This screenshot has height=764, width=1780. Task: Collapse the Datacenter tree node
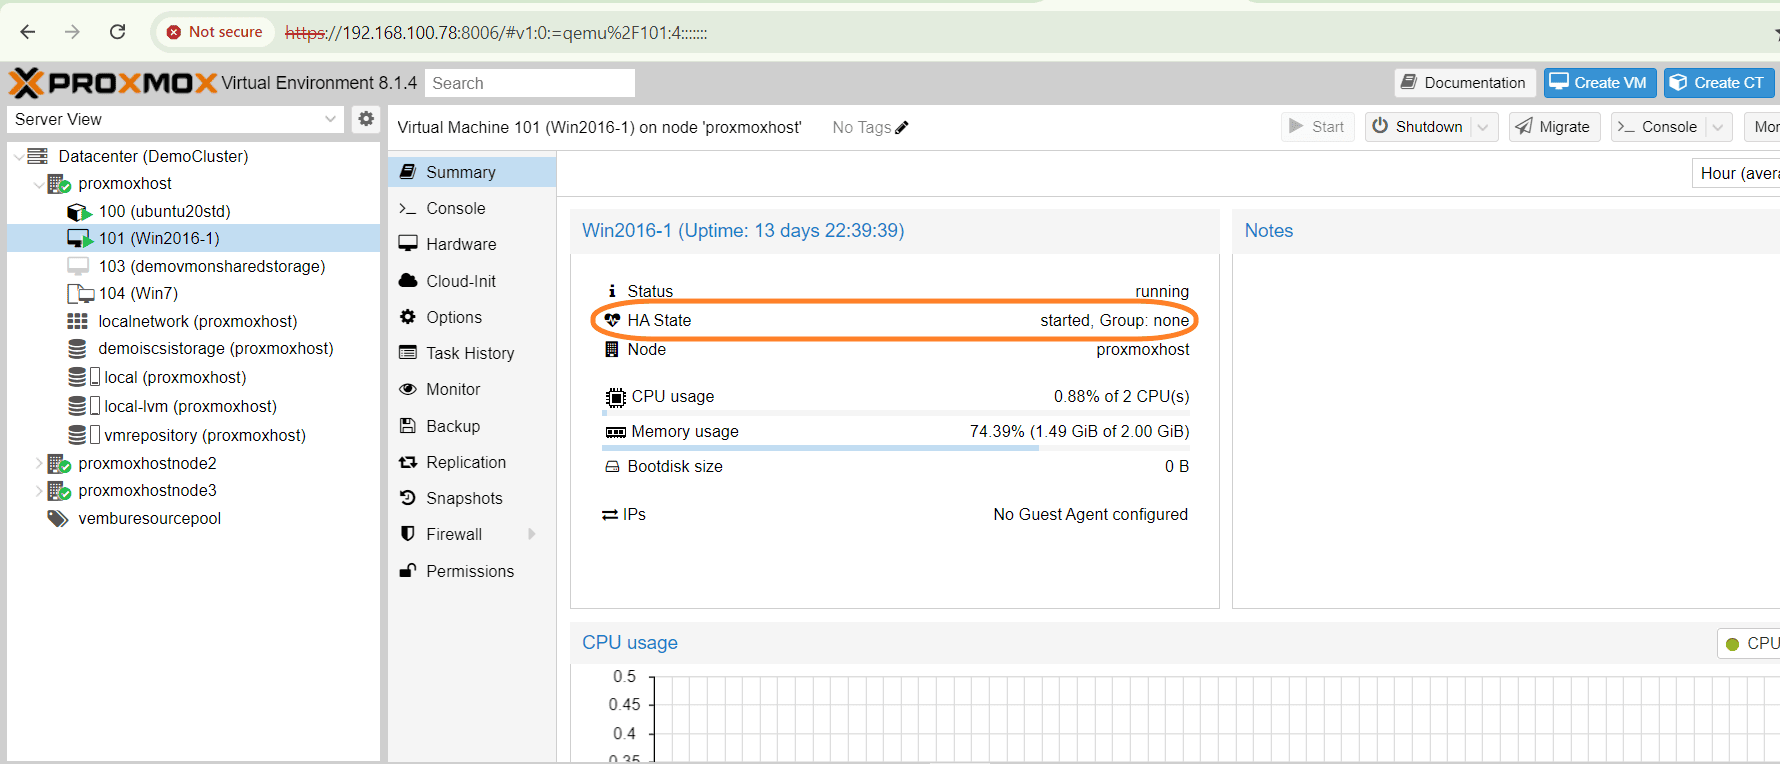(19, 157)
